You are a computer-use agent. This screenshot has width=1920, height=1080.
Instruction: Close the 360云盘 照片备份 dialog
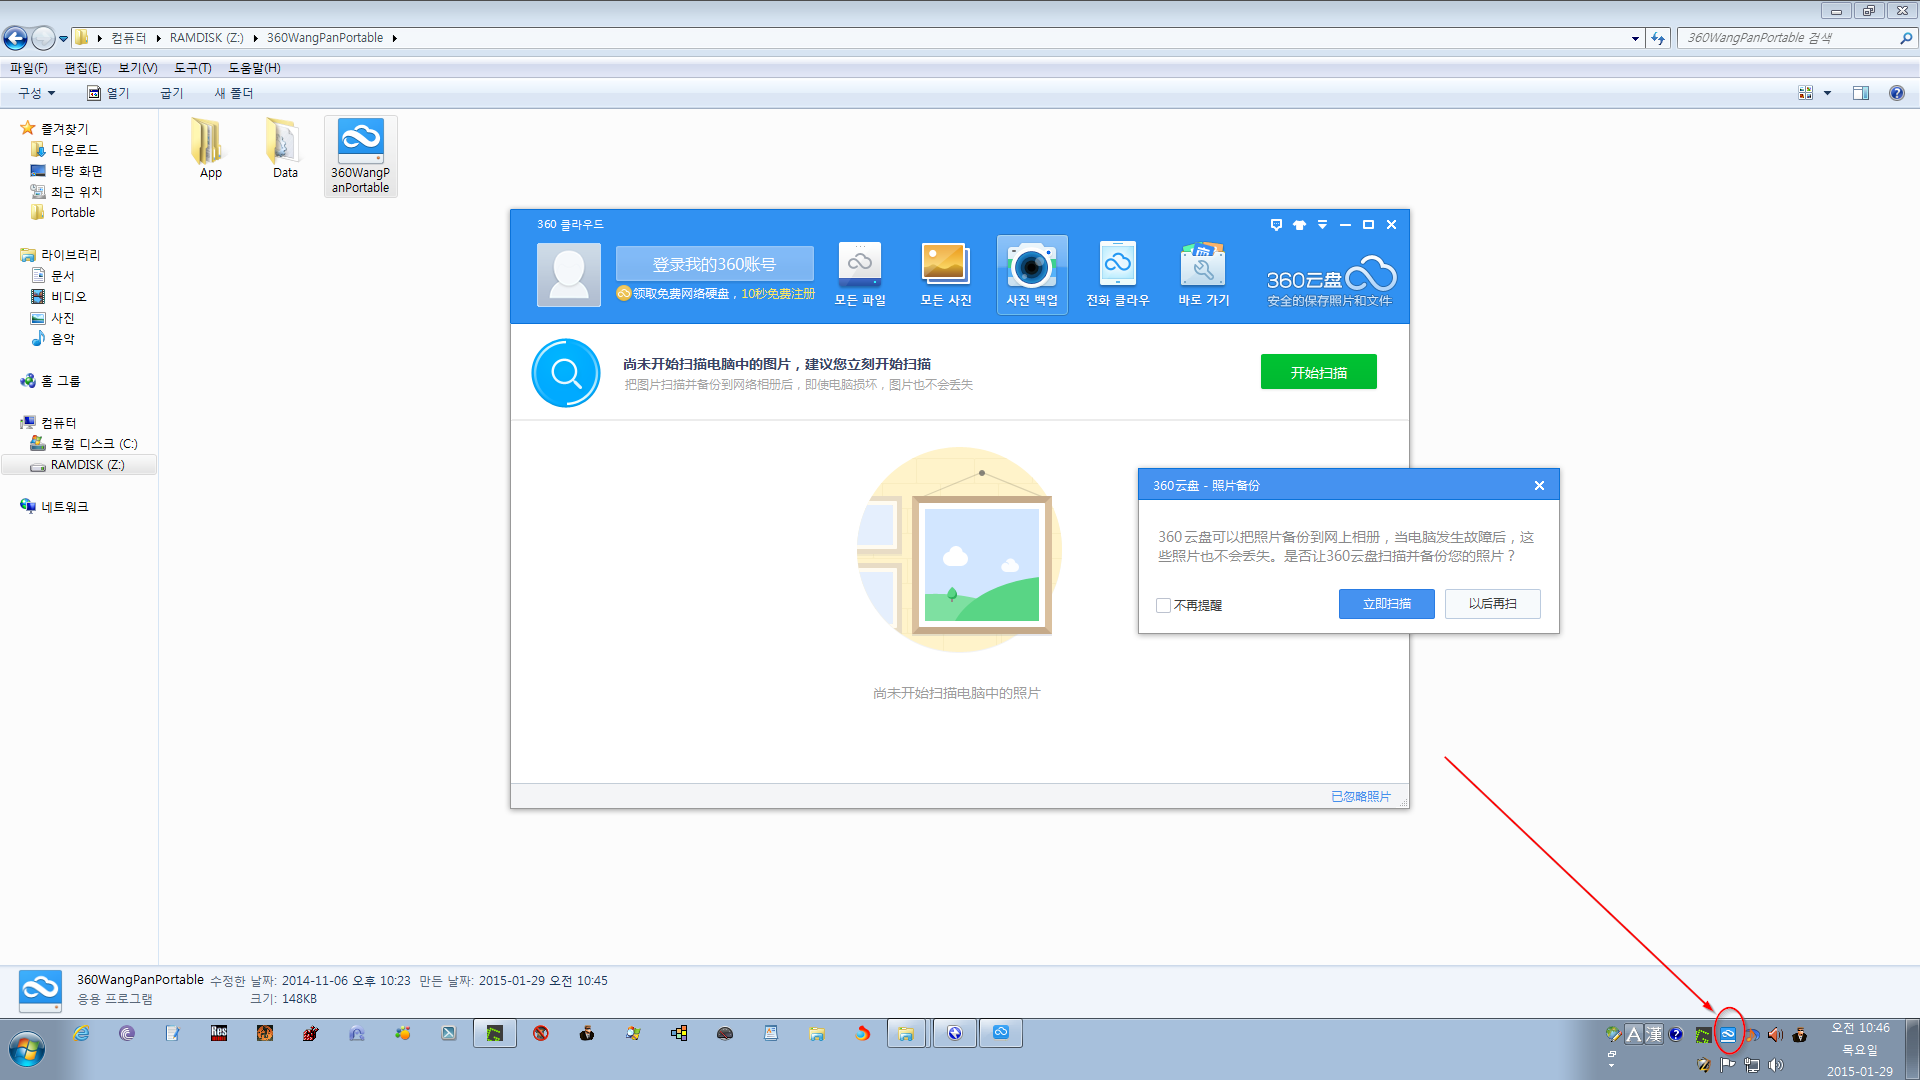click(x=1539, y=486)
